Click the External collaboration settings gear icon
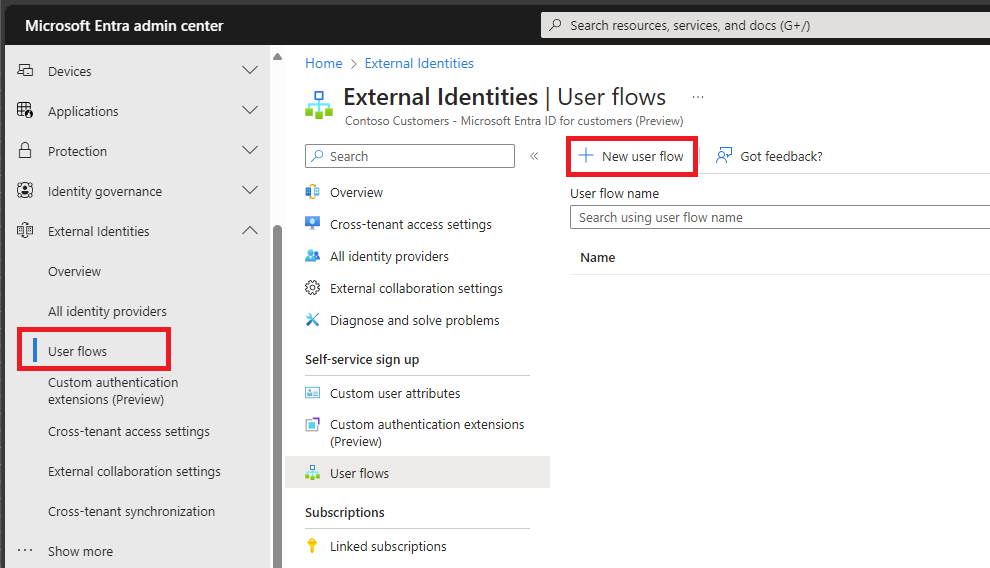The height and width of the screenshot is (568, 990). pos(313,288)
